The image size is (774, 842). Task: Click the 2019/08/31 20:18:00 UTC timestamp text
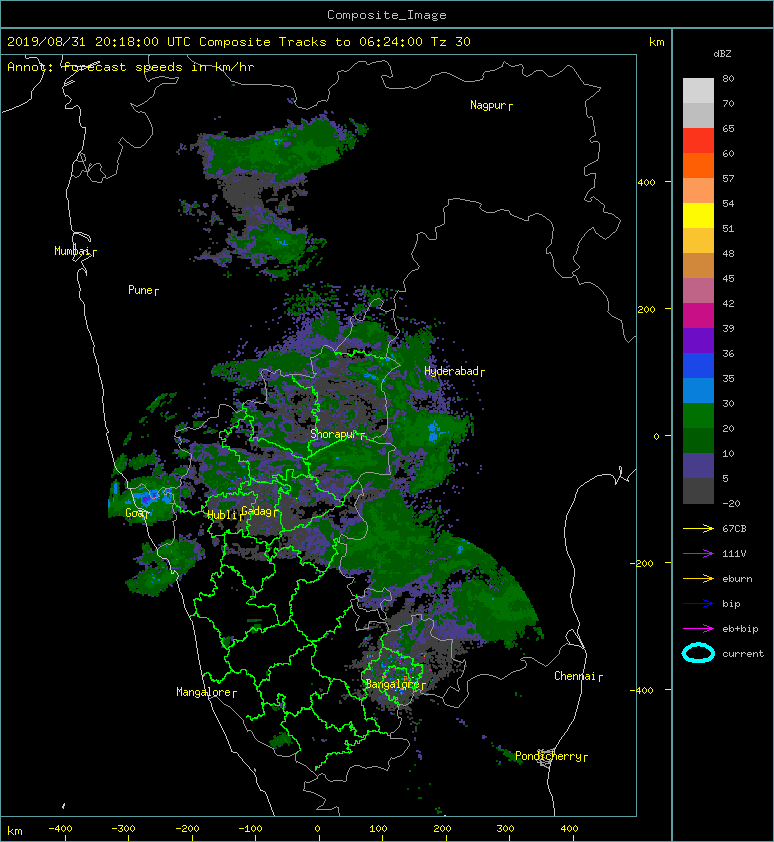[99, 42]
